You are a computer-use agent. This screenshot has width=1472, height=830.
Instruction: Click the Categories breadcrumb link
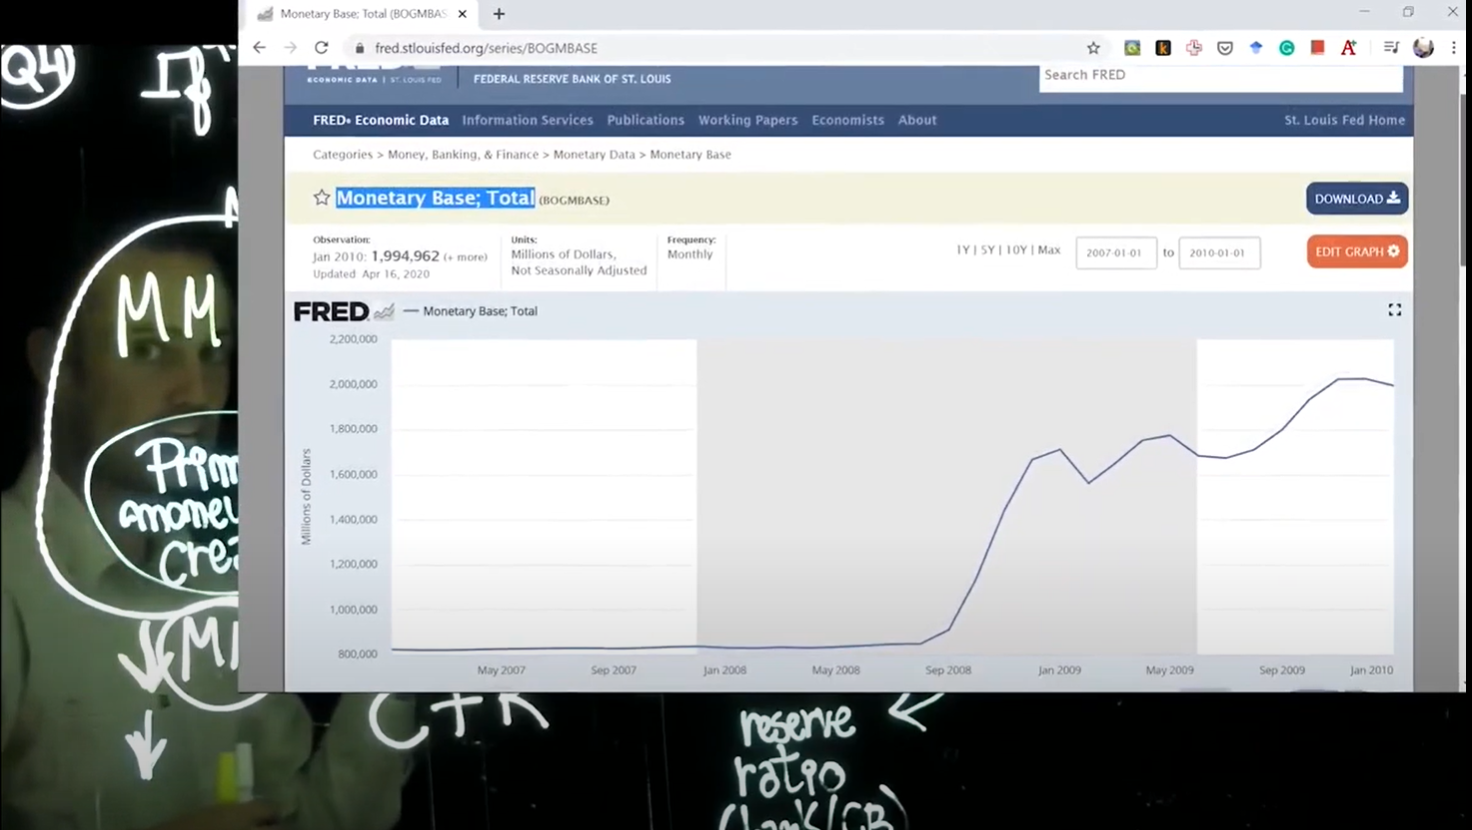[x=342, y=155]
